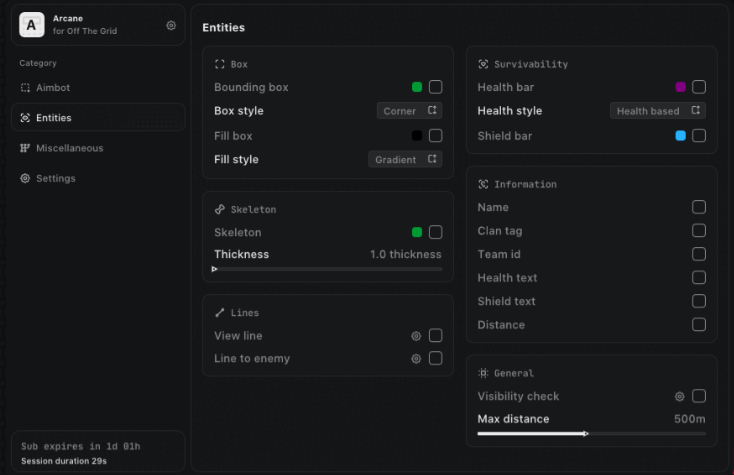734x475 pixels.
Task: Pick the Shield bar blue color swatch
Action: click(x=681, y=135)
